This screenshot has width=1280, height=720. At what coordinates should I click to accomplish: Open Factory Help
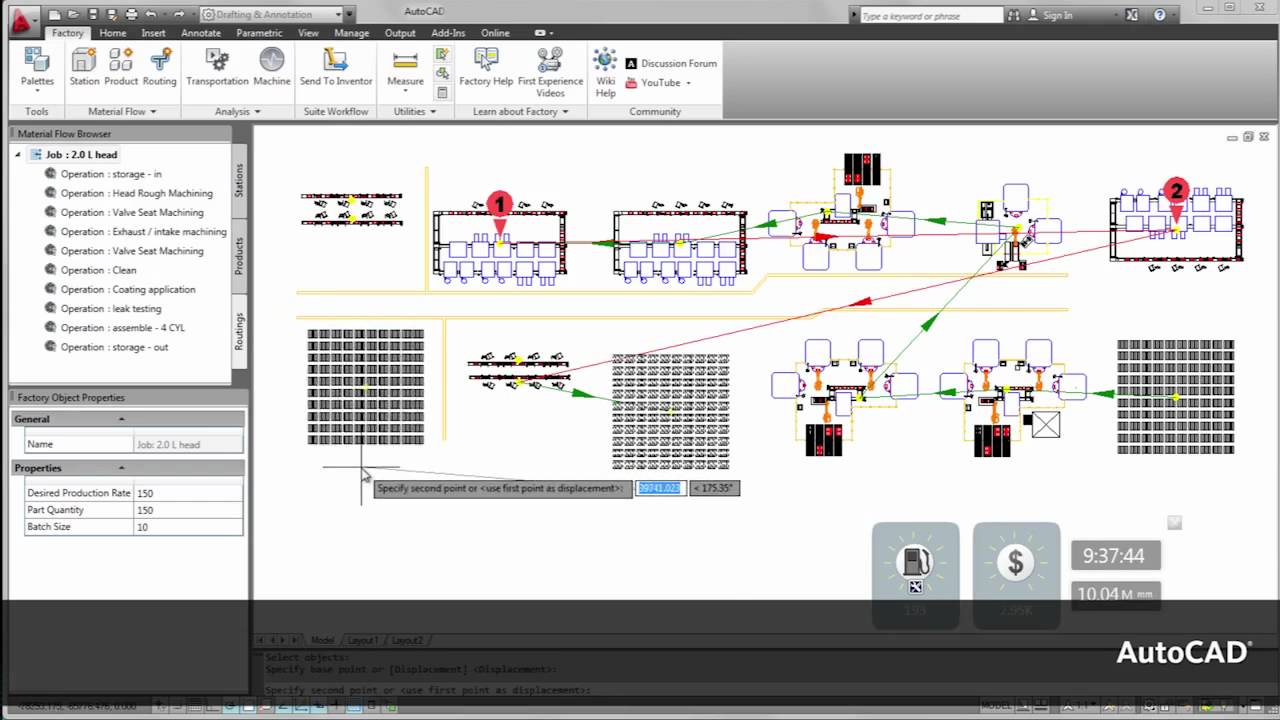486,67
